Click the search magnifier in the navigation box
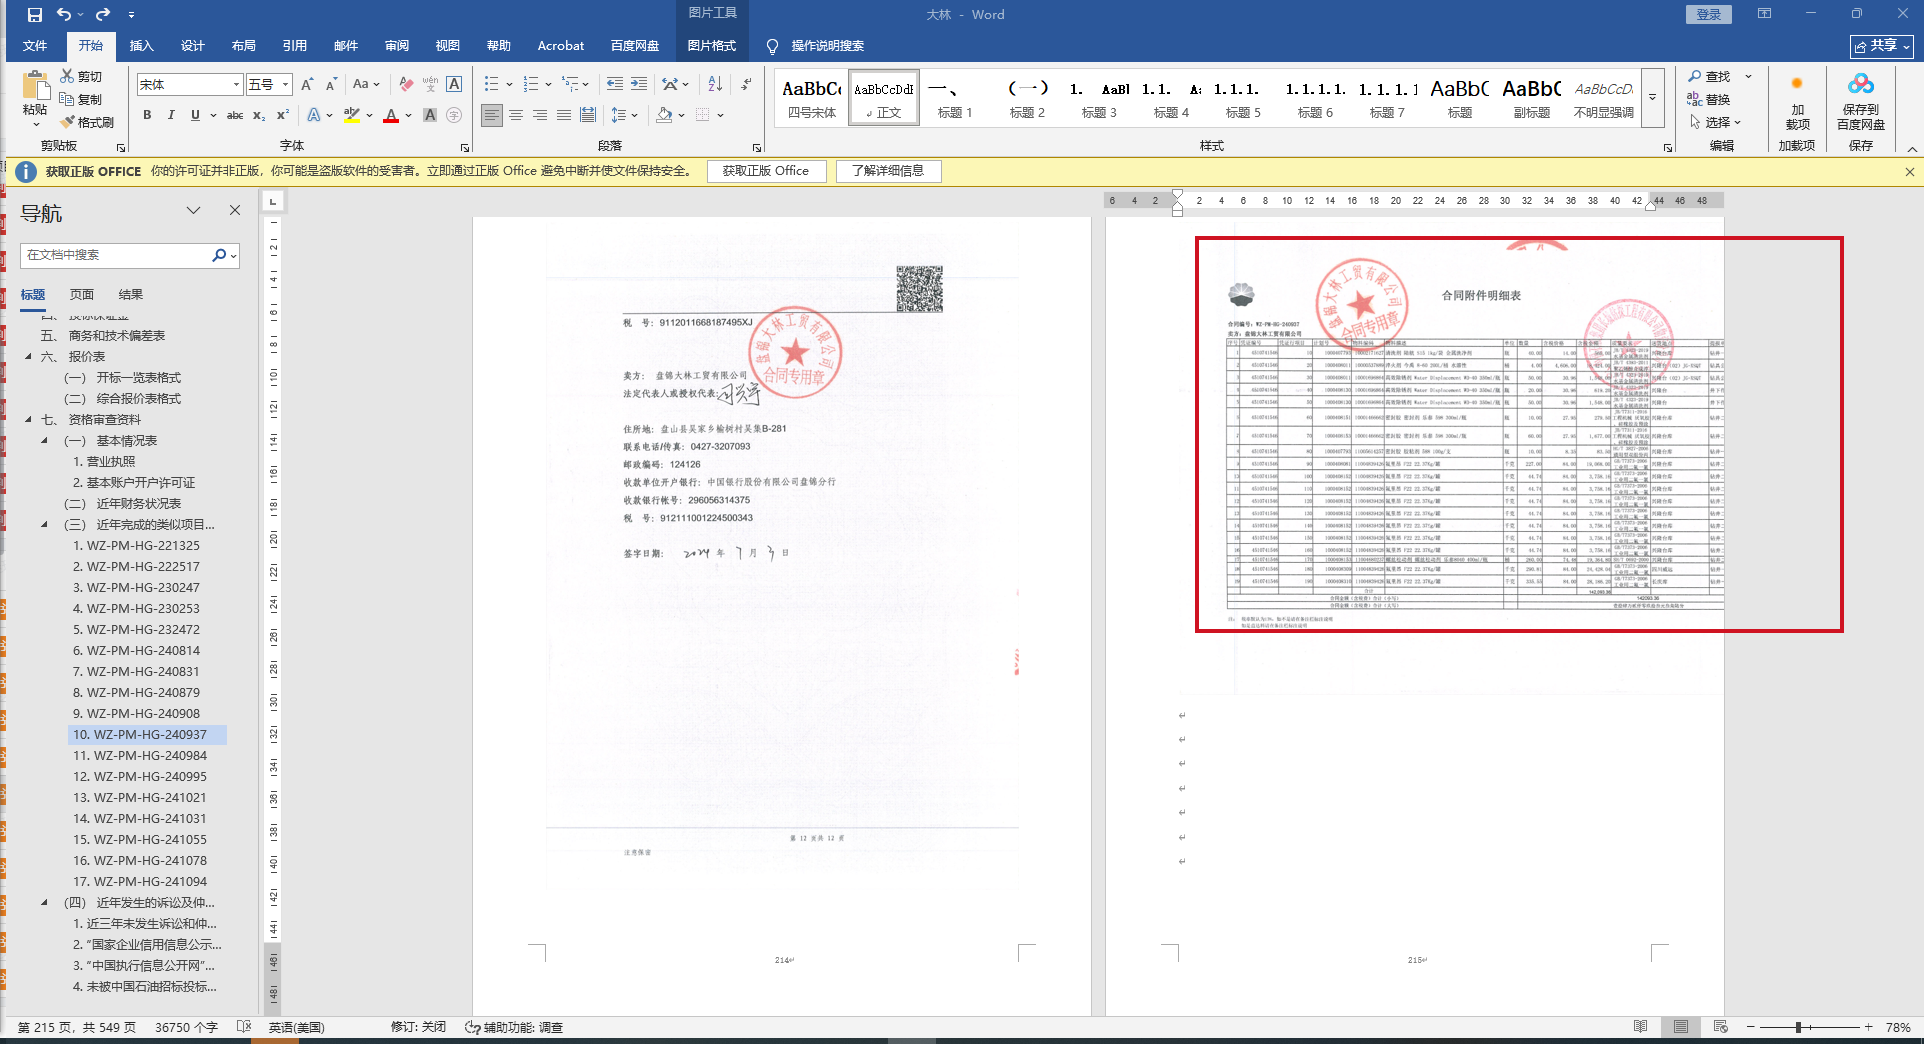This screenshot has height=1044, width=1924. click(x=219, y=255)
